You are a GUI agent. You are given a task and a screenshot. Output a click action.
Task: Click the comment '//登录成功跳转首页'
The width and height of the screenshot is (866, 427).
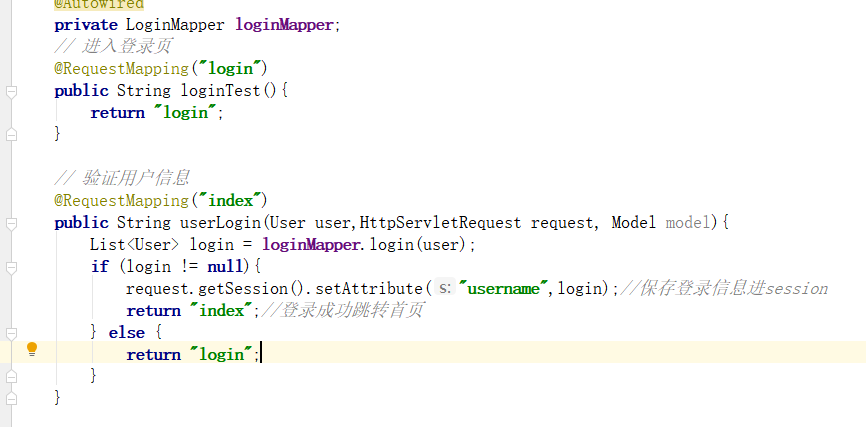[342, 310]
